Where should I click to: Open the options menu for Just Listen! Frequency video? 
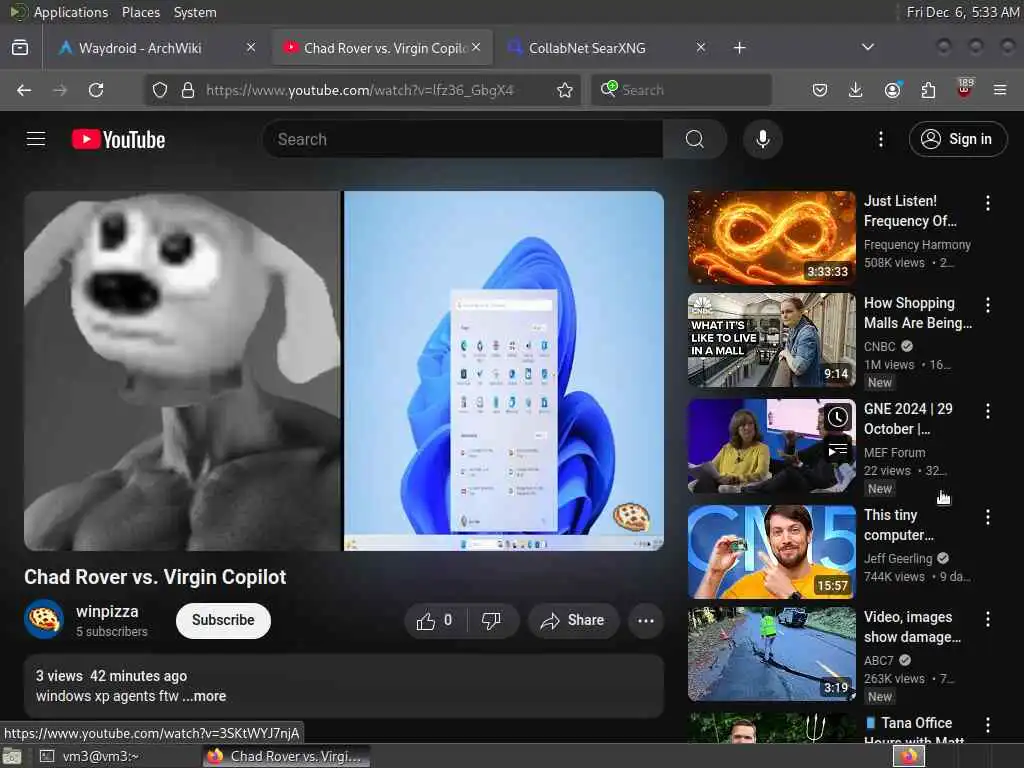987,203
